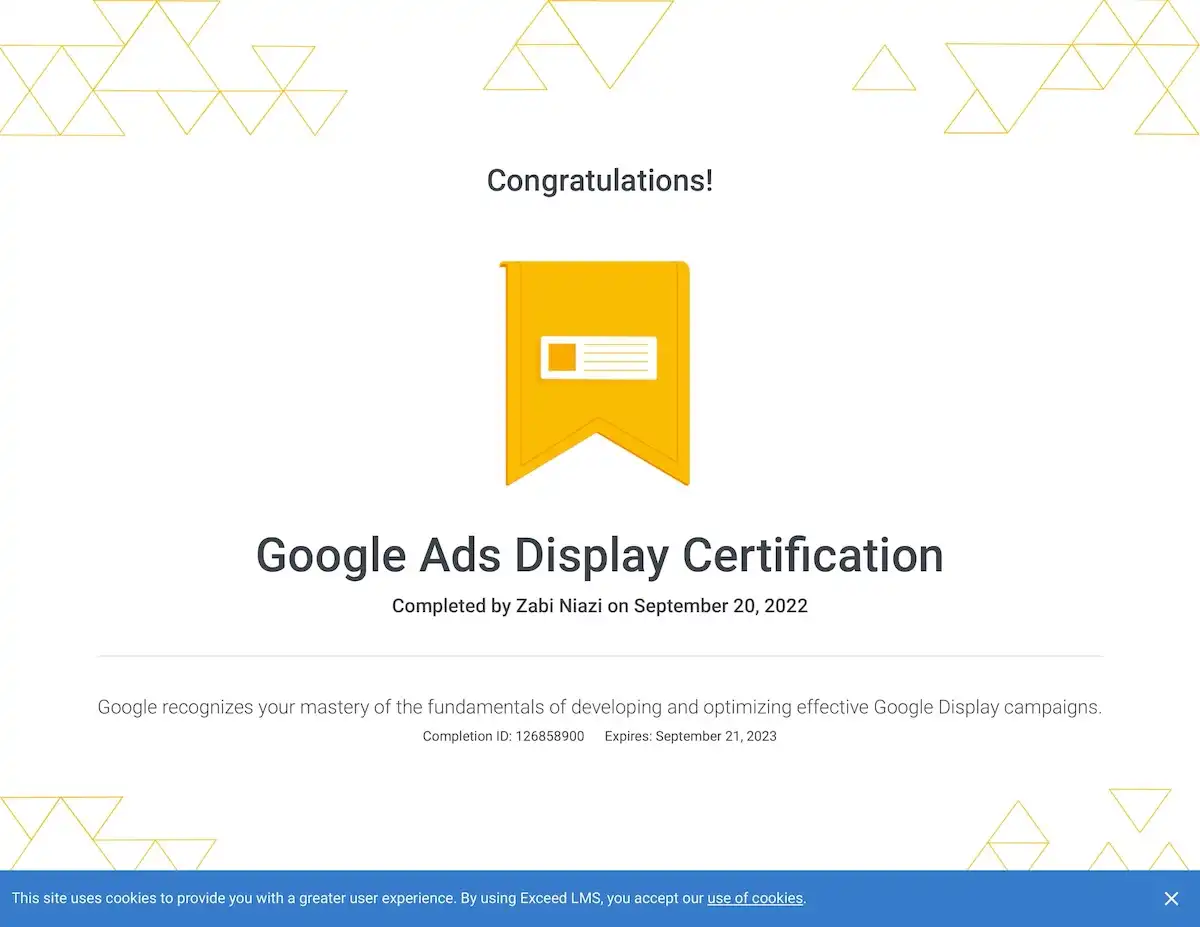Click the horizontal divider below the completion line
The image size is (1200, 927).
coord(600,656)
